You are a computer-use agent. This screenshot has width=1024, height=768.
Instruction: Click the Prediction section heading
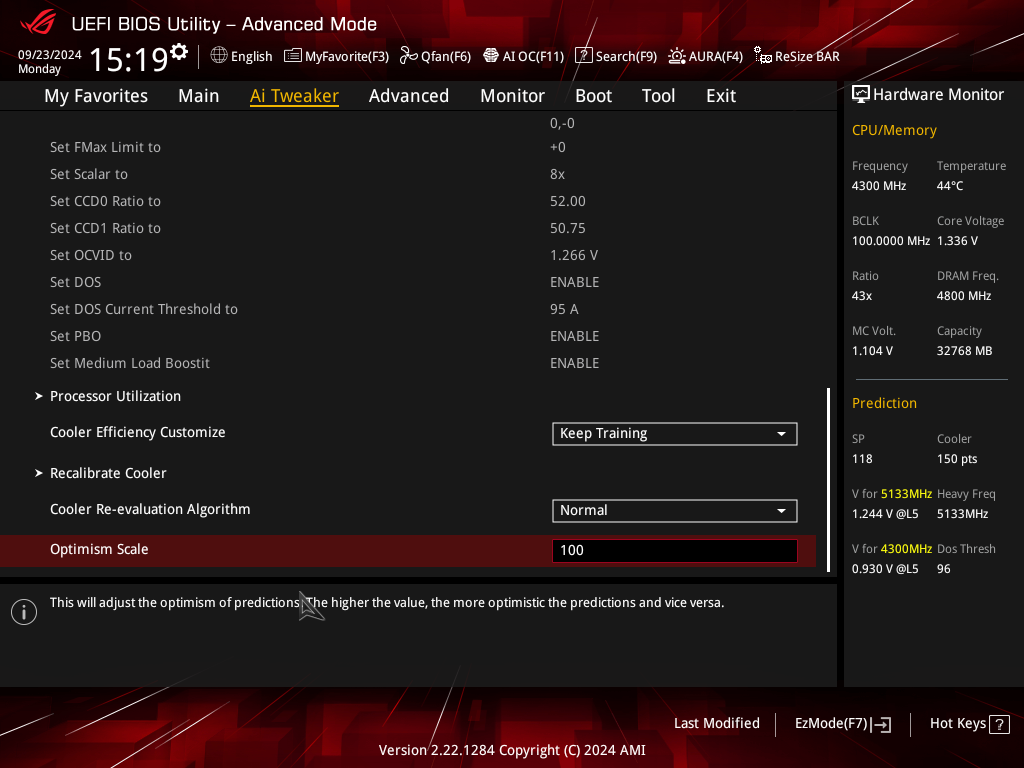(x=884, y=404)
